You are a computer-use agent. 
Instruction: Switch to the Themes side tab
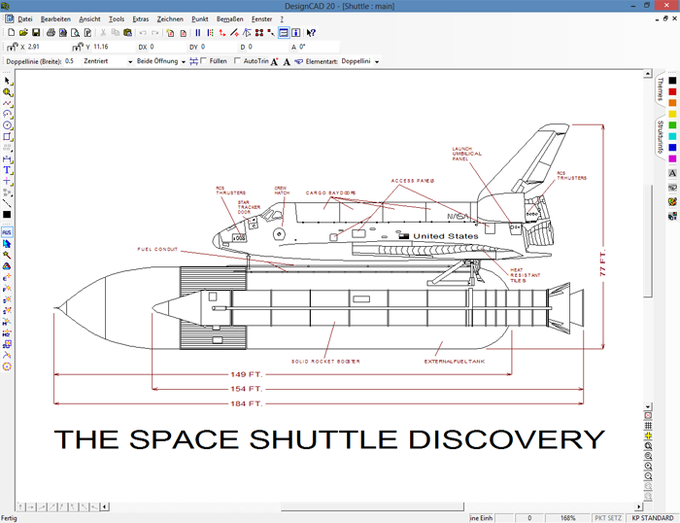point(660,89)
